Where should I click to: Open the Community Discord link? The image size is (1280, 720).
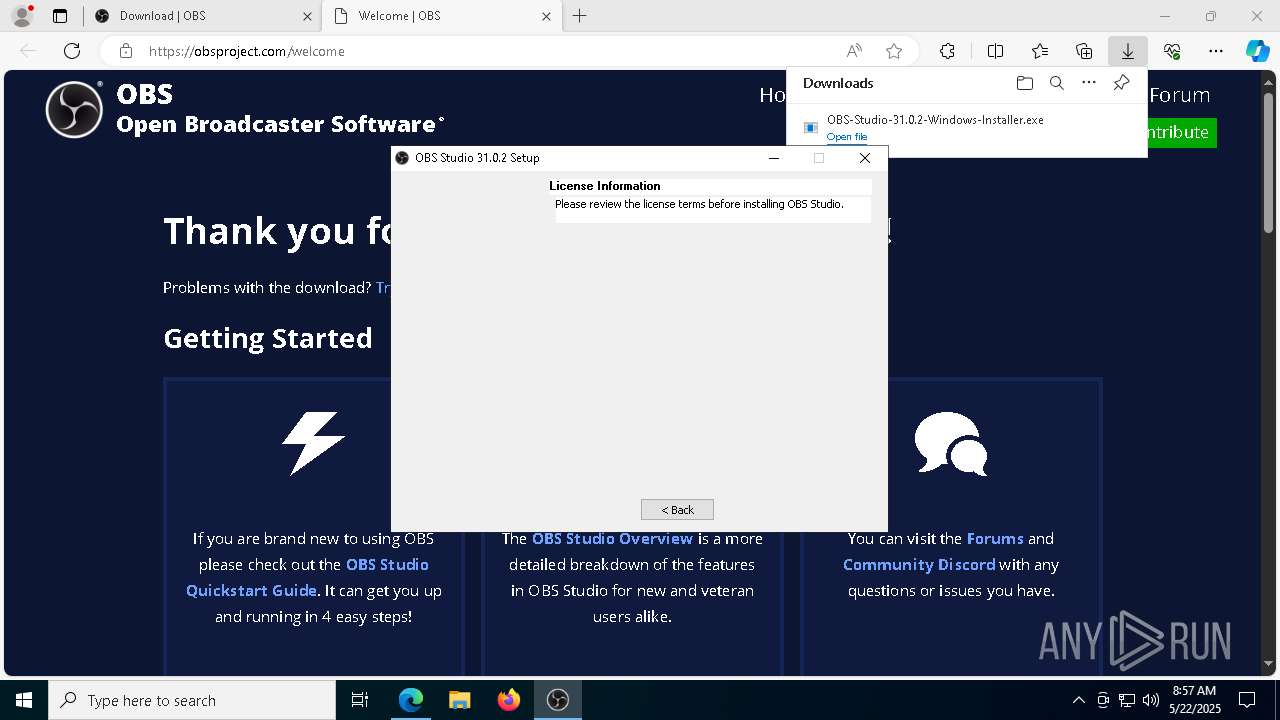pos(919,564)
